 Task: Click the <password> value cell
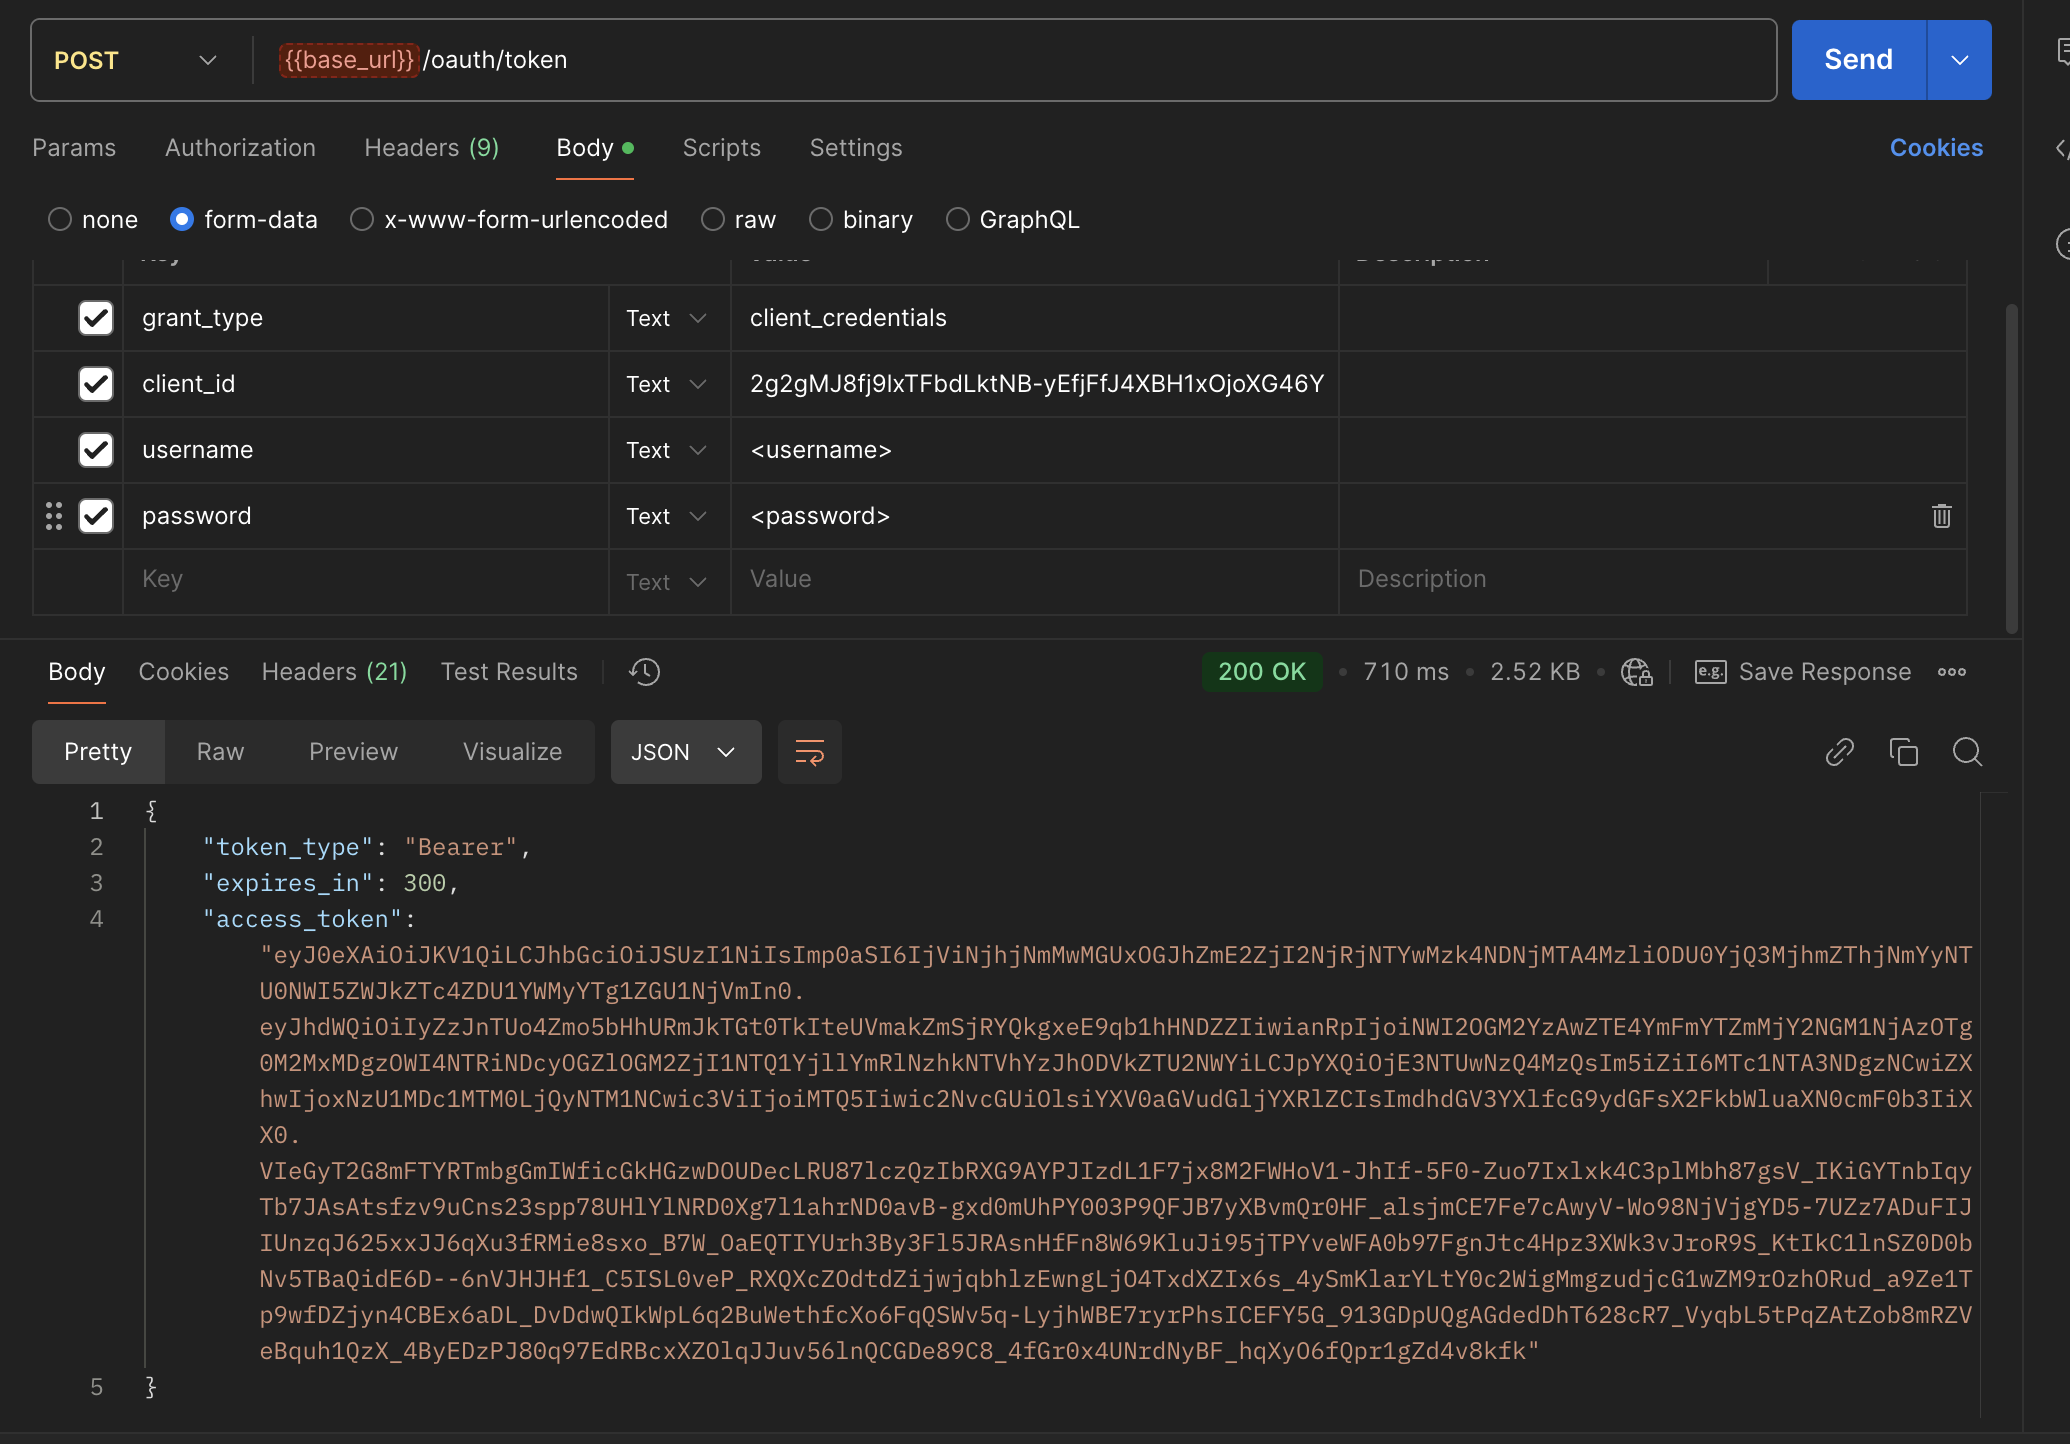(1035, 516)
